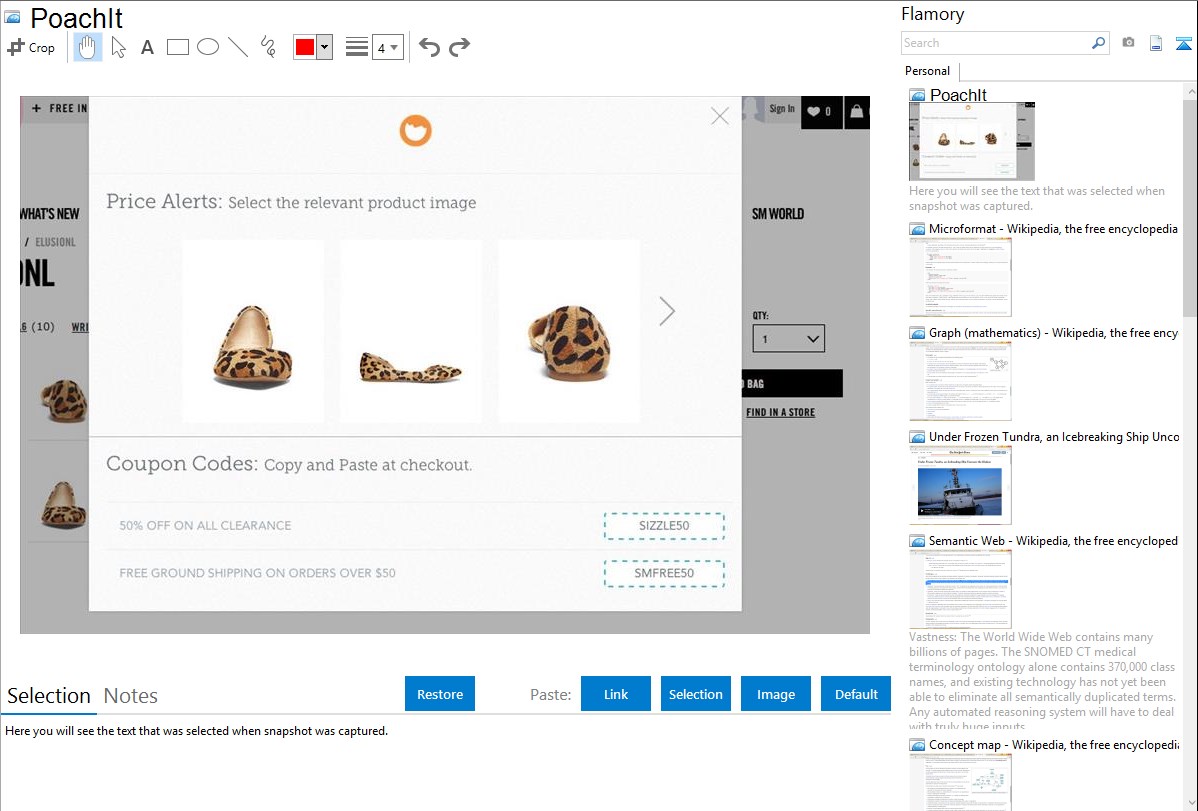Screen dimensions: 1198x811
Task: Click the Paste Image button
Action: (x=775, y=694)
